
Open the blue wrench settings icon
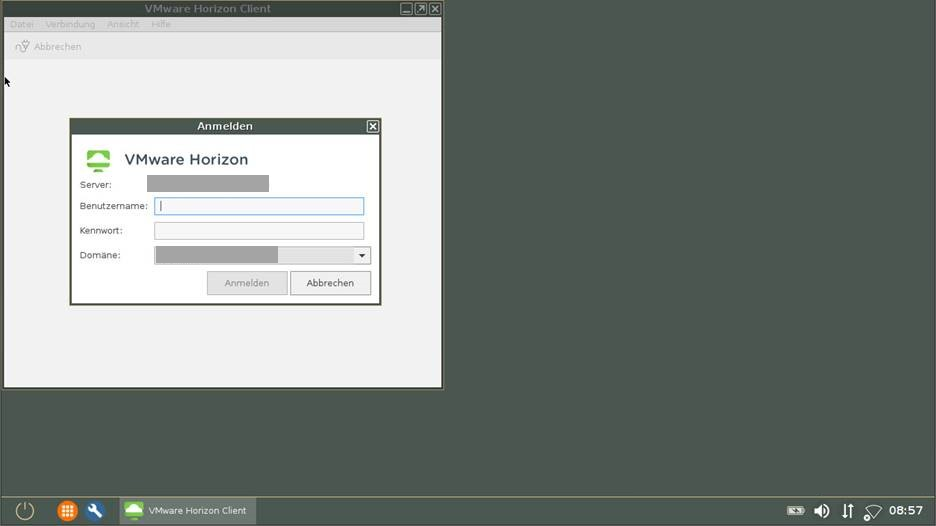coord(95,511)
